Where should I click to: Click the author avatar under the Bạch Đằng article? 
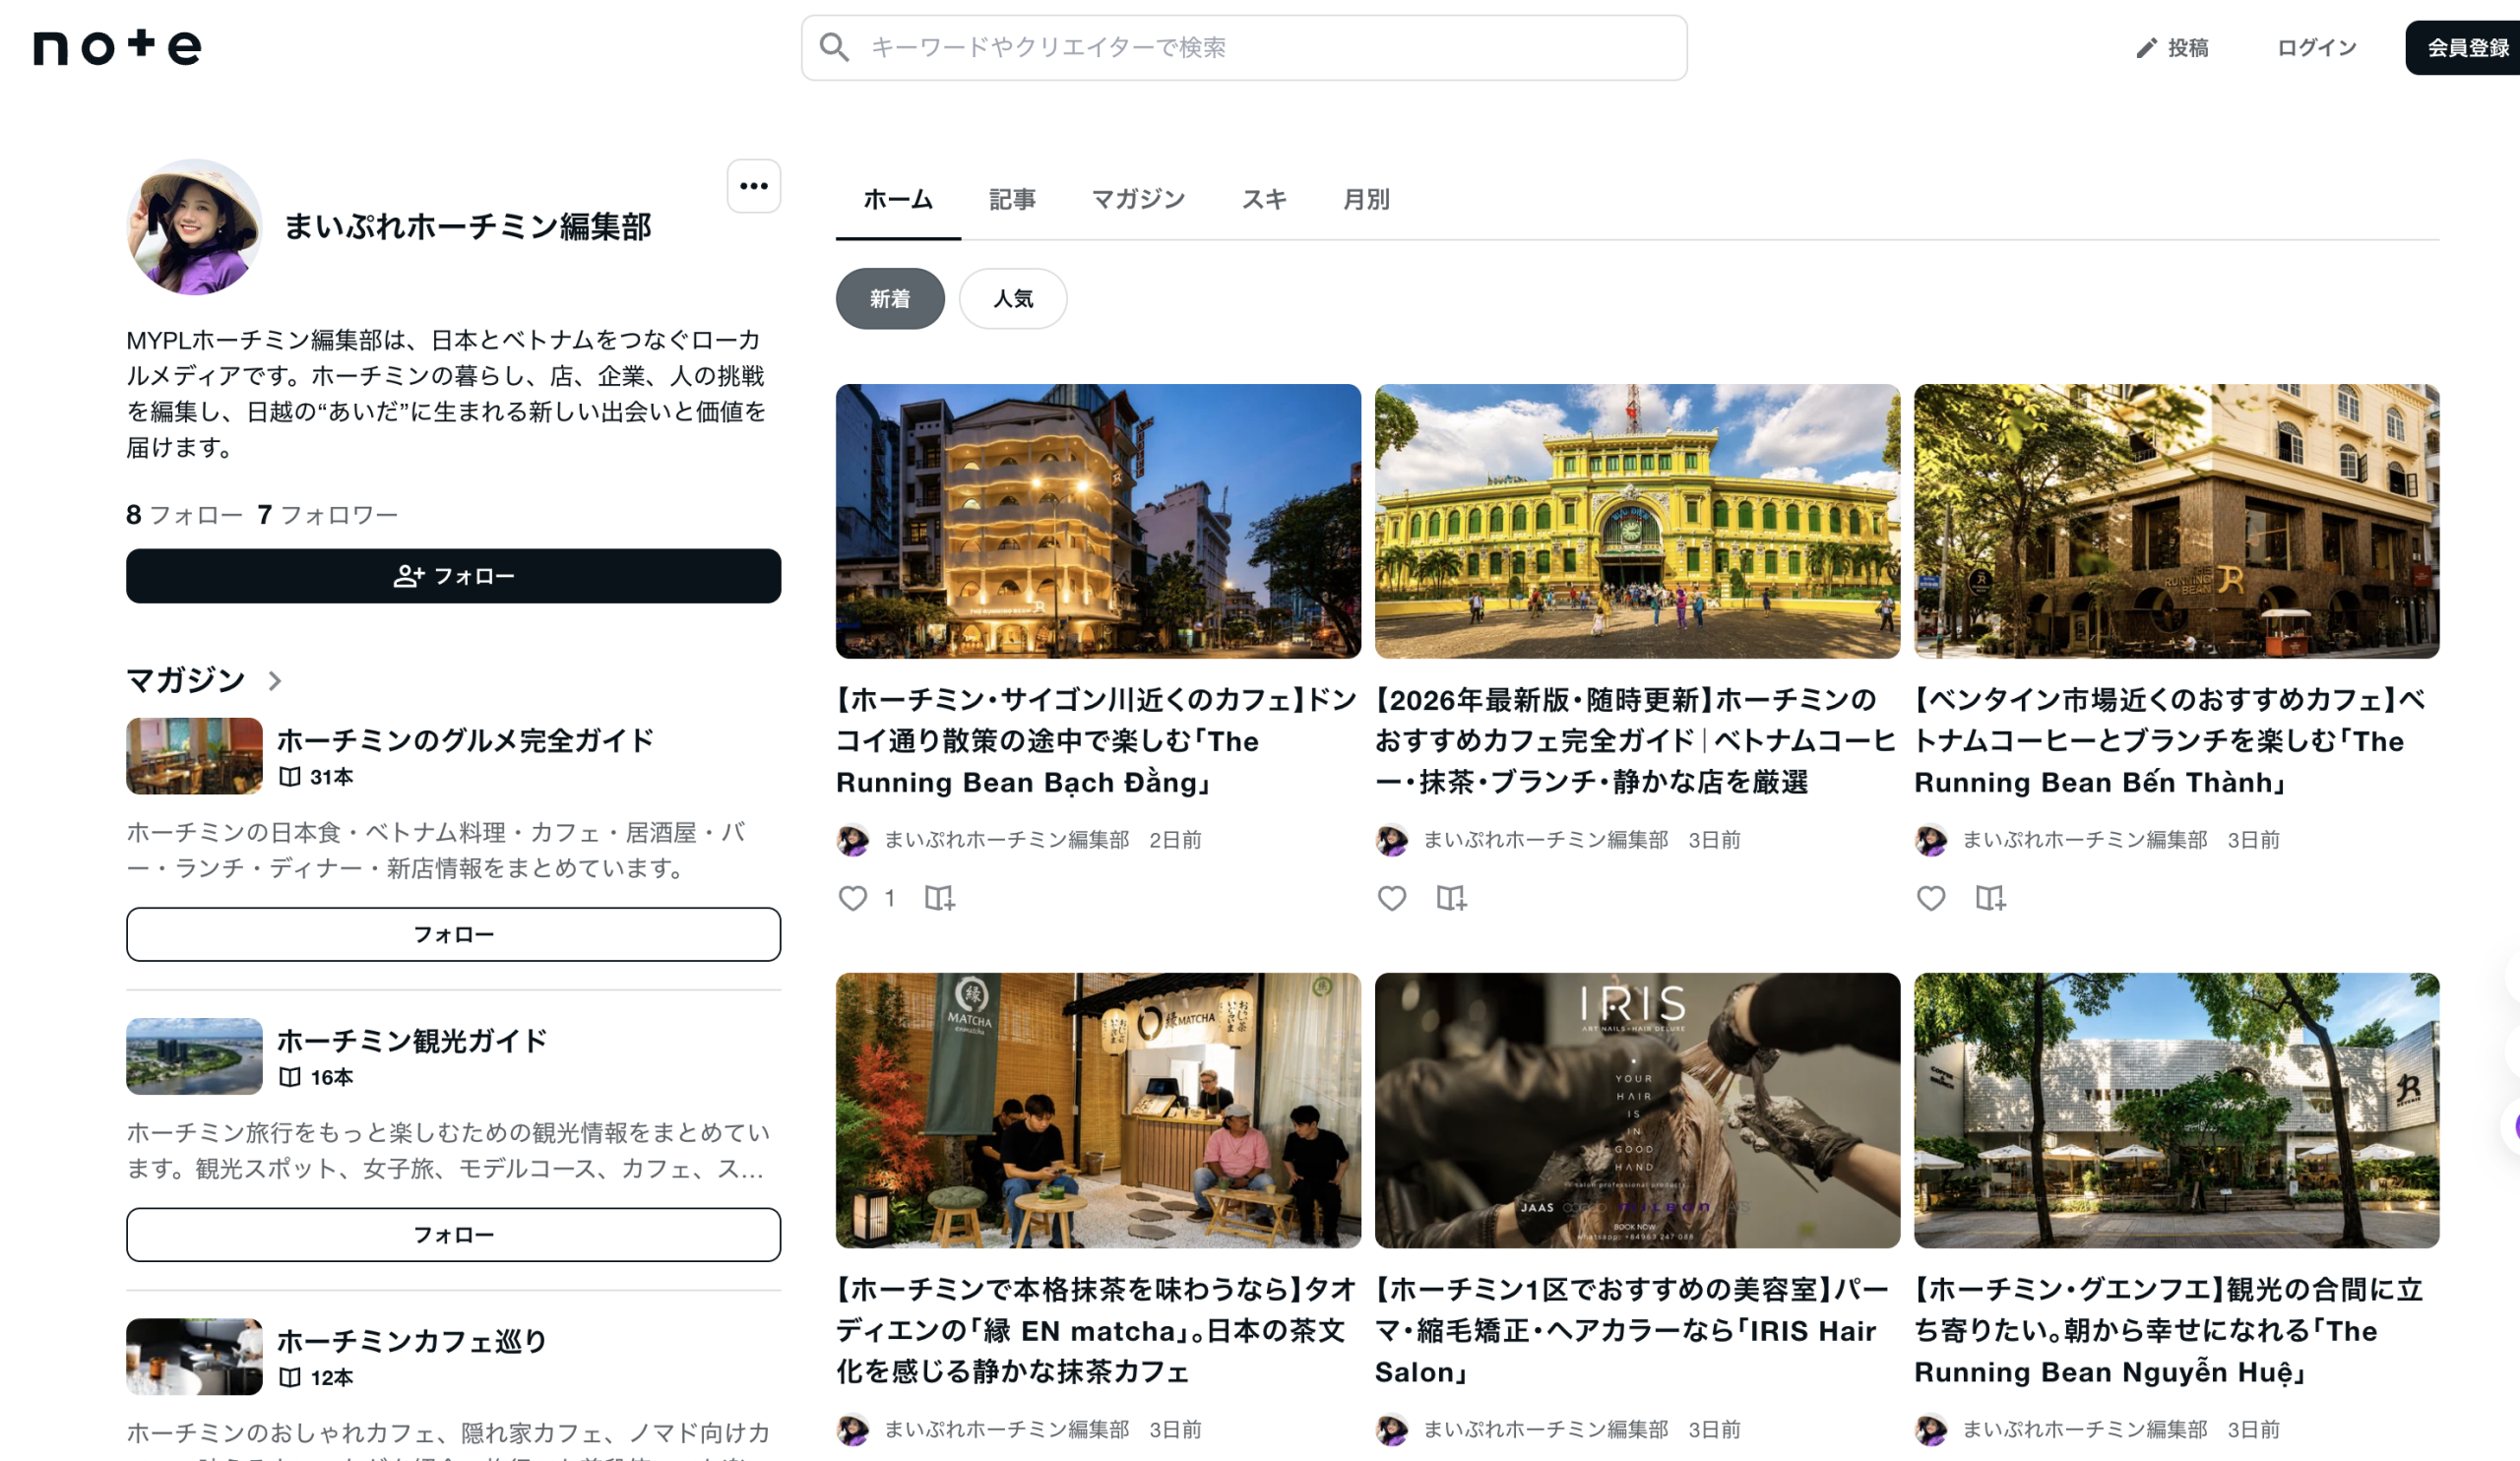[x=853, y=840]
